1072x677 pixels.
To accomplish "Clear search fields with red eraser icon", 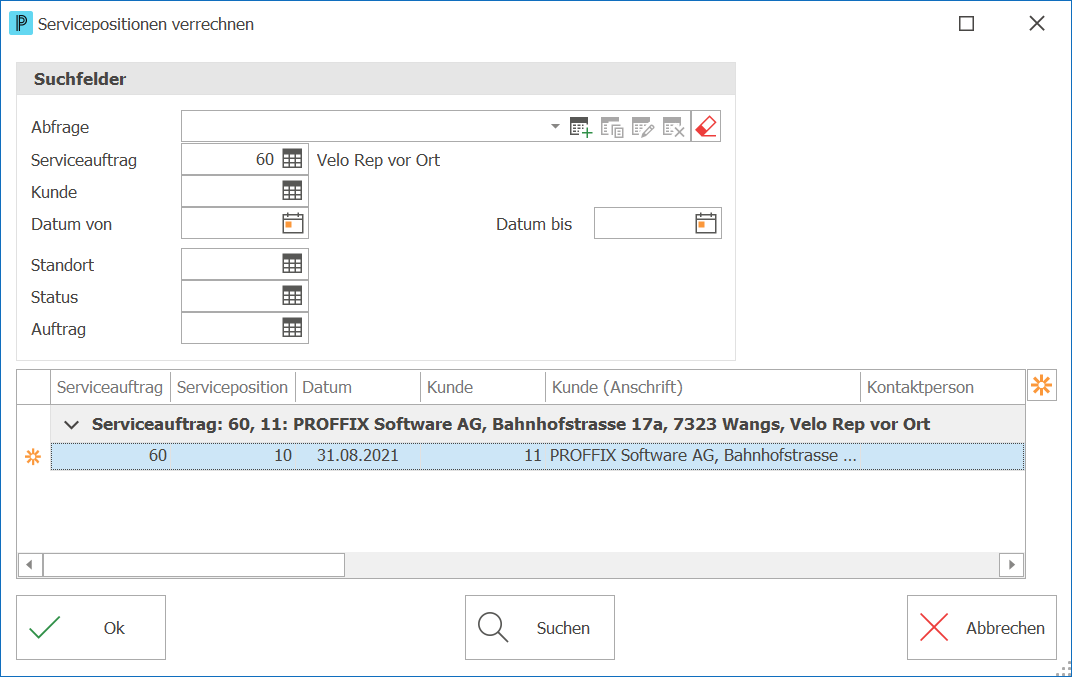I will click(706, 127).
